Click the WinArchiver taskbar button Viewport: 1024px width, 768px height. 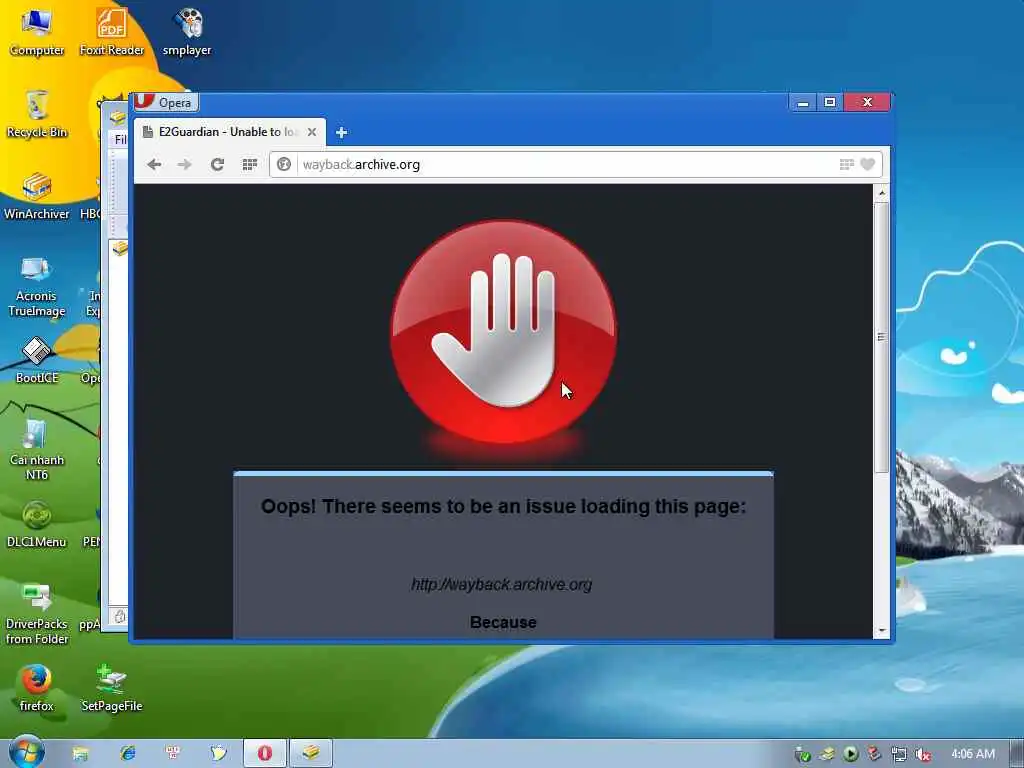tap(311, 754)
